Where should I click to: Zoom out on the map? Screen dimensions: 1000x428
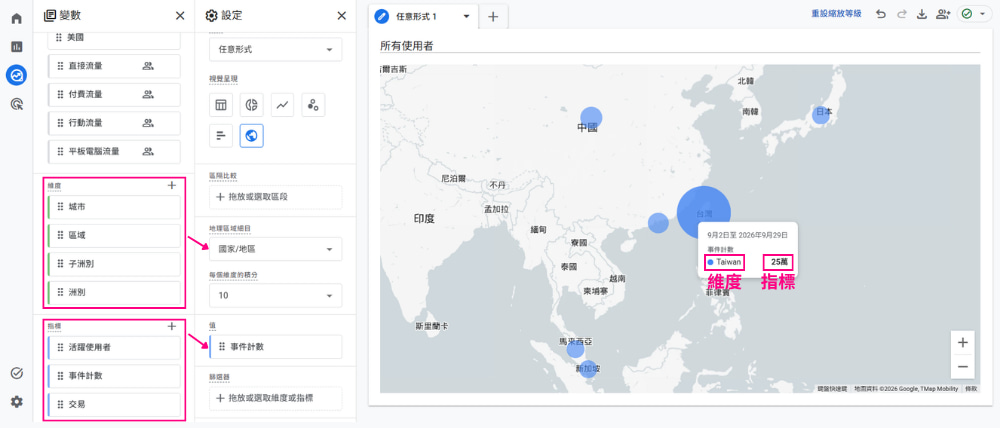962,367
